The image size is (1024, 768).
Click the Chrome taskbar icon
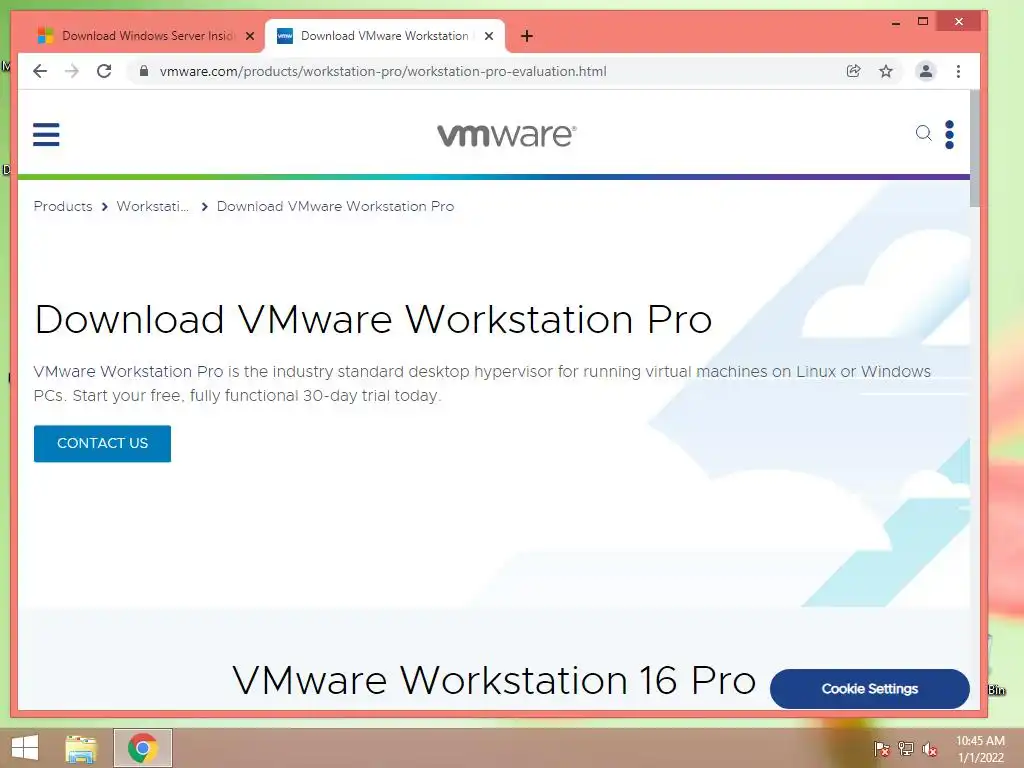point(142,748)
